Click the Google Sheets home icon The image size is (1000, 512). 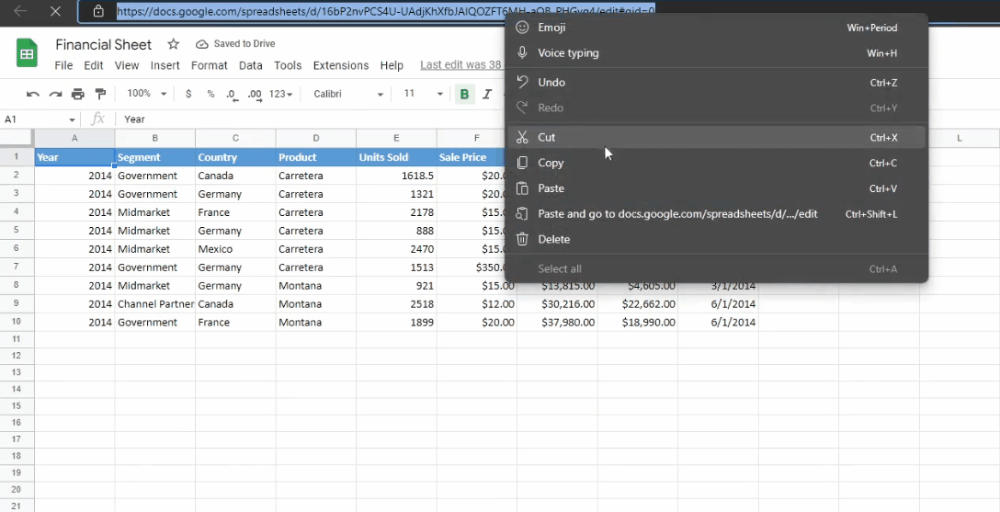[27, 54]
